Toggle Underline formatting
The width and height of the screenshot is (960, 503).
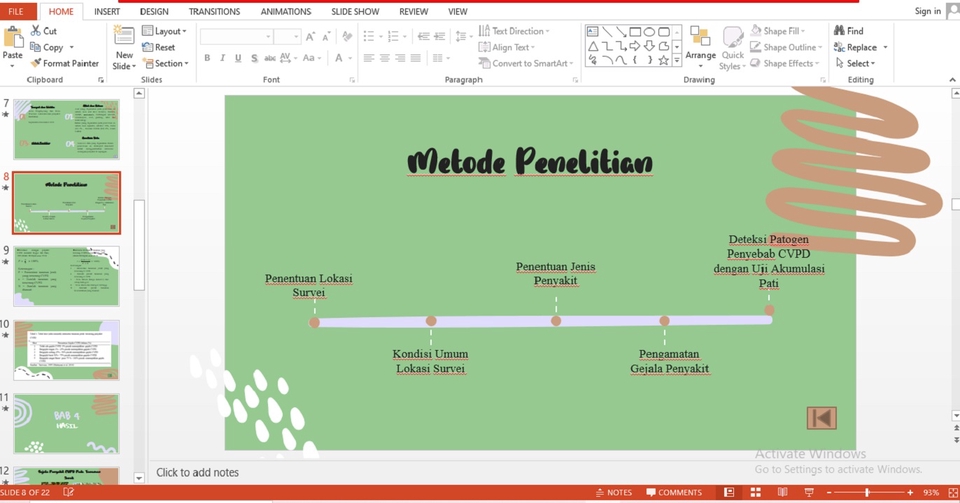coord(238,58)
